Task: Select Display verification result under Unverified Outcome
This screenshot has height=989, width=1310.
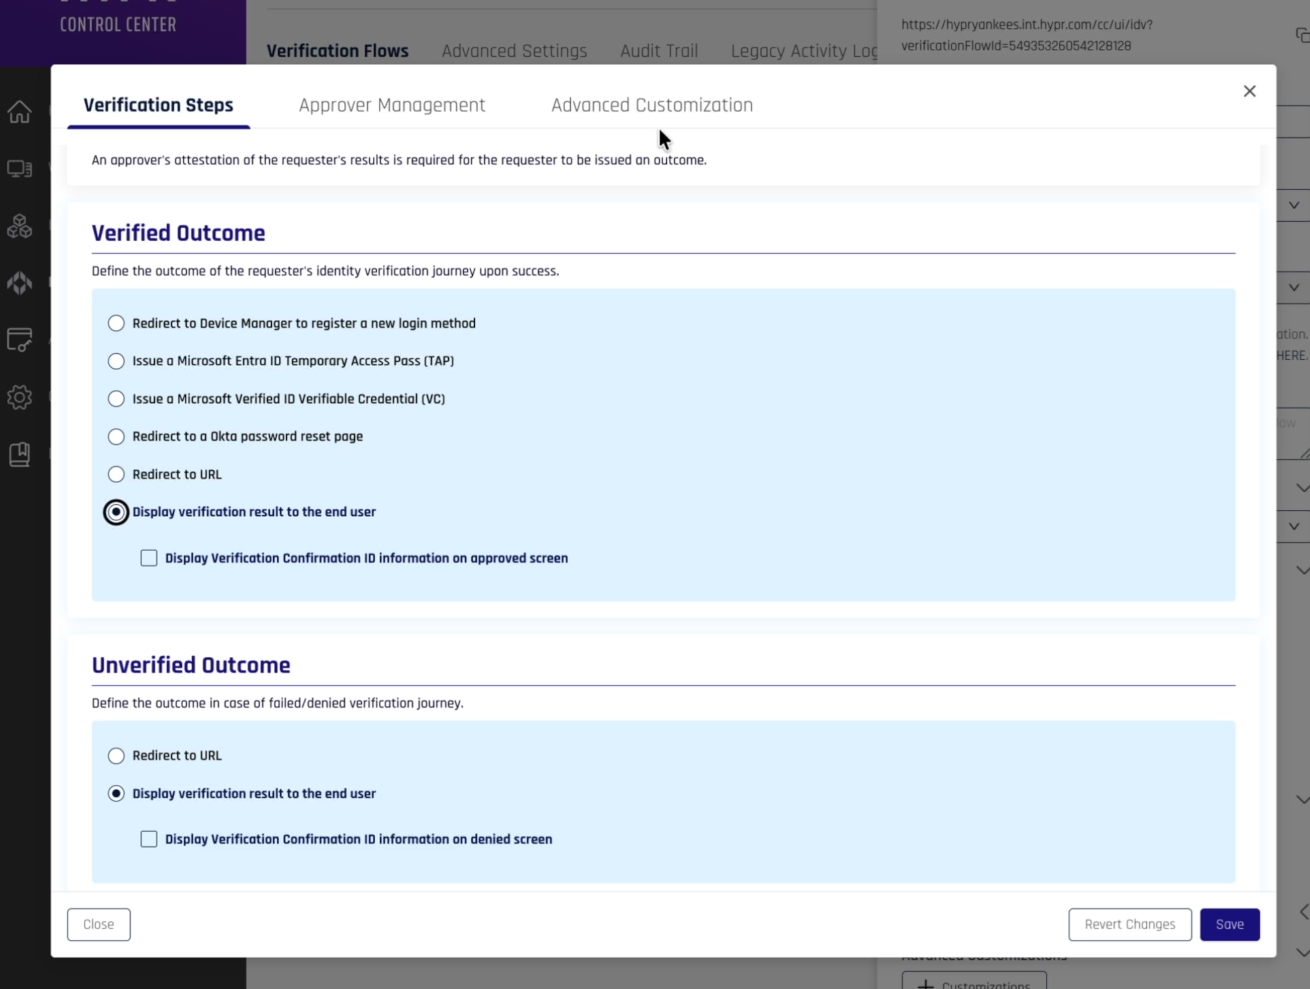Action: point(116,794)
